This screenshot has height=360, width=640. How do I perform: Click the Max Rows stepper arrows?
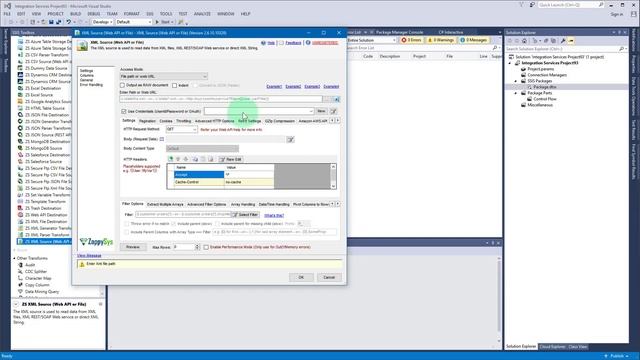(198, 247)
